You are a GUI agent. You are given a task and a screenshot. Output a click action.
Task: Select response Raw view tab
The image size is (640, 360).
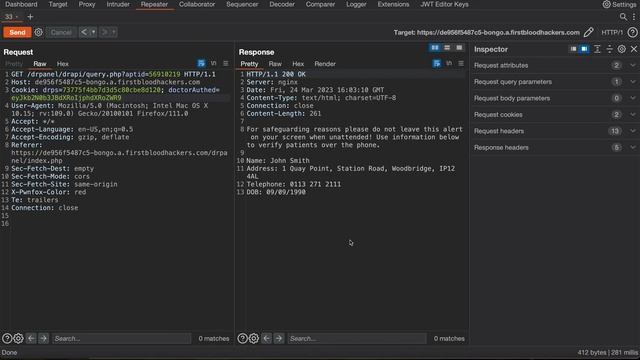tap(275, 64)
